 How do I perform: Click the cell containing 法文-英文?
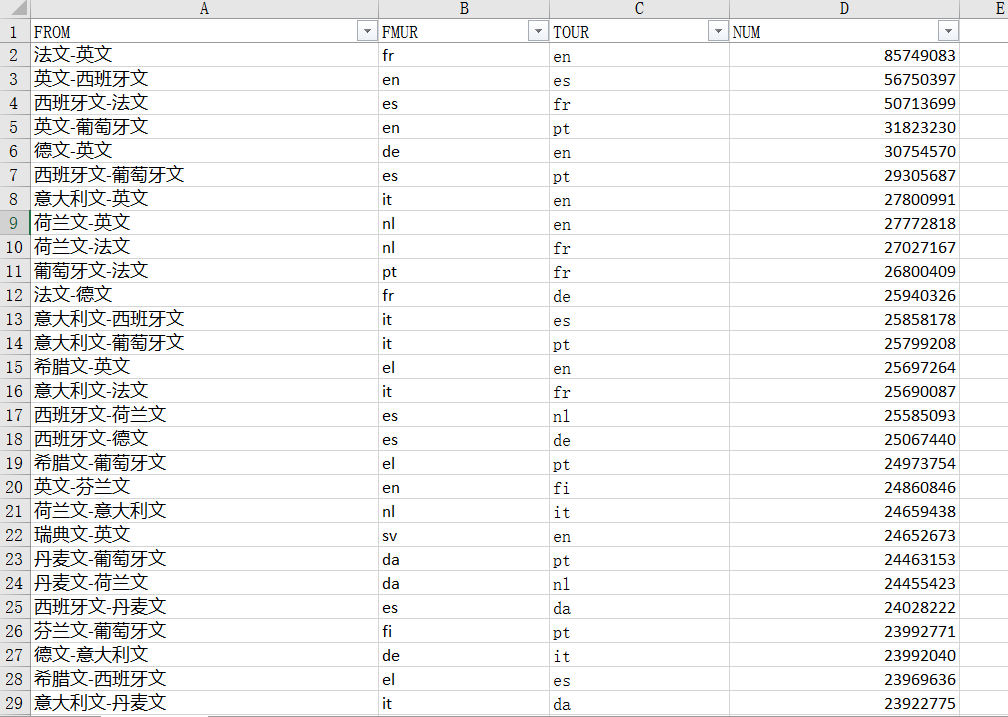point(73,55)
